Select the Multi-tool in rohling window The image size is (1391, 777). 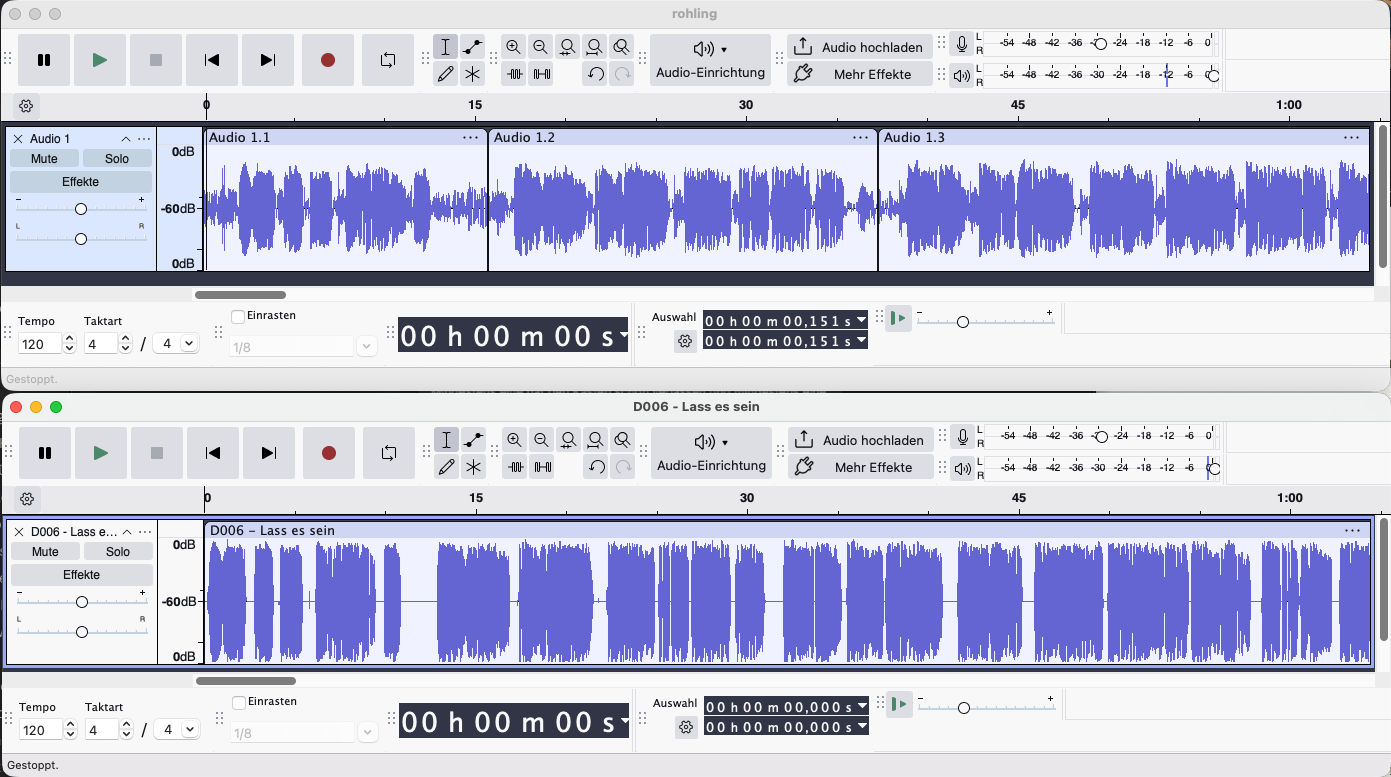pyautogui.click(x=472, y=73)
